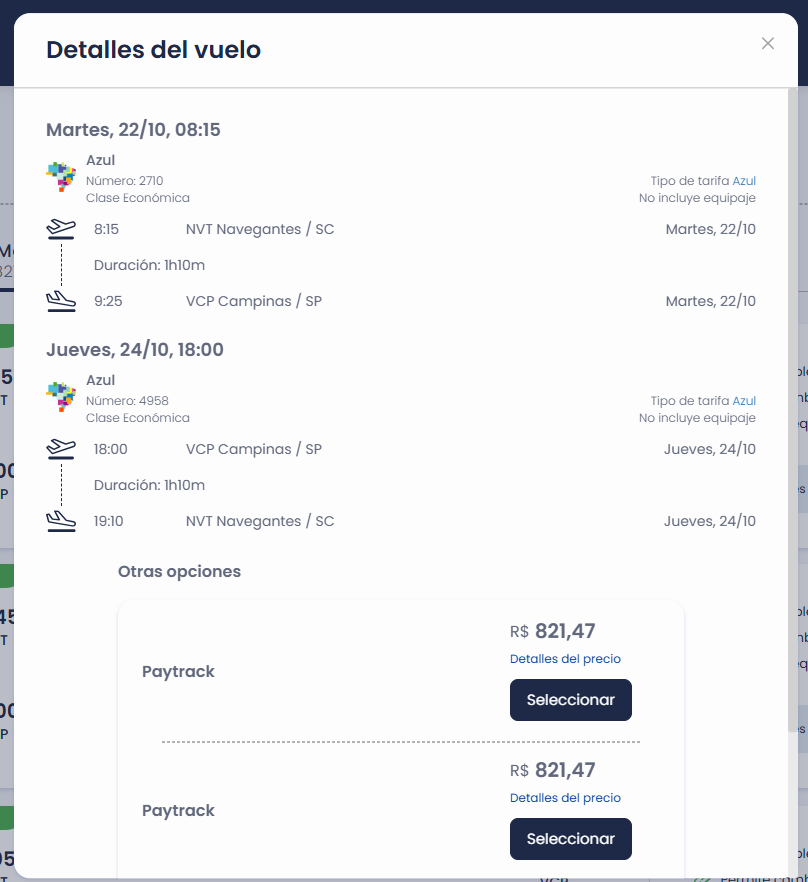
Task: Click NVT Navegantes / SC departure airport
Action: [260, 230]
